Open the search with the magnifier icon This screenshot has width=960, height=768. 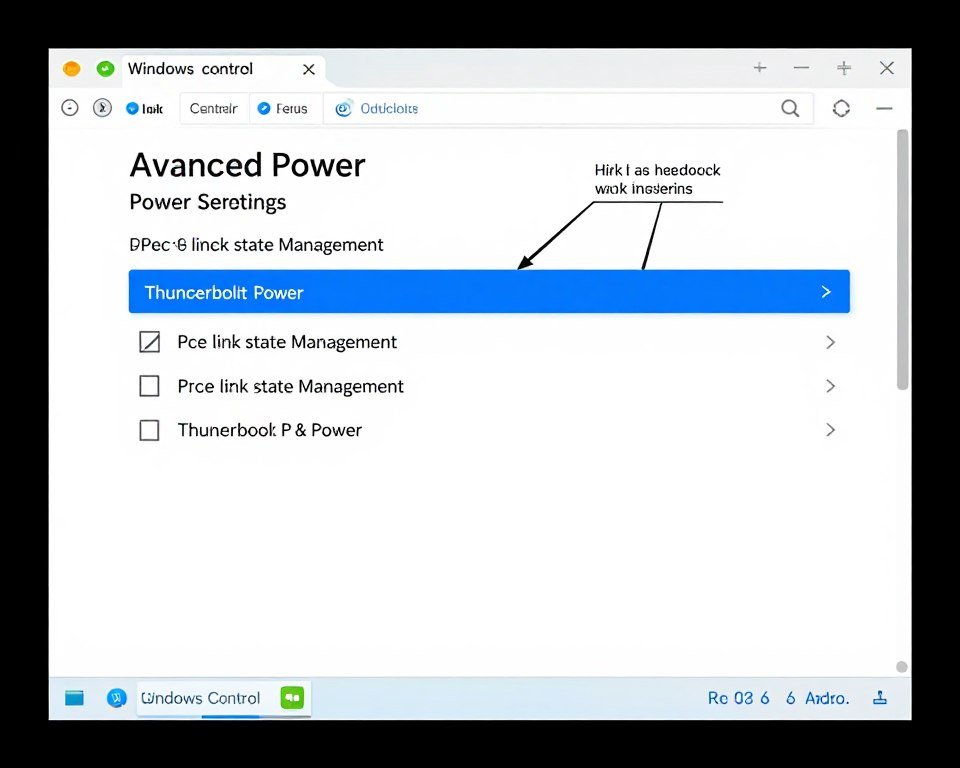click(x=790, y=108)
